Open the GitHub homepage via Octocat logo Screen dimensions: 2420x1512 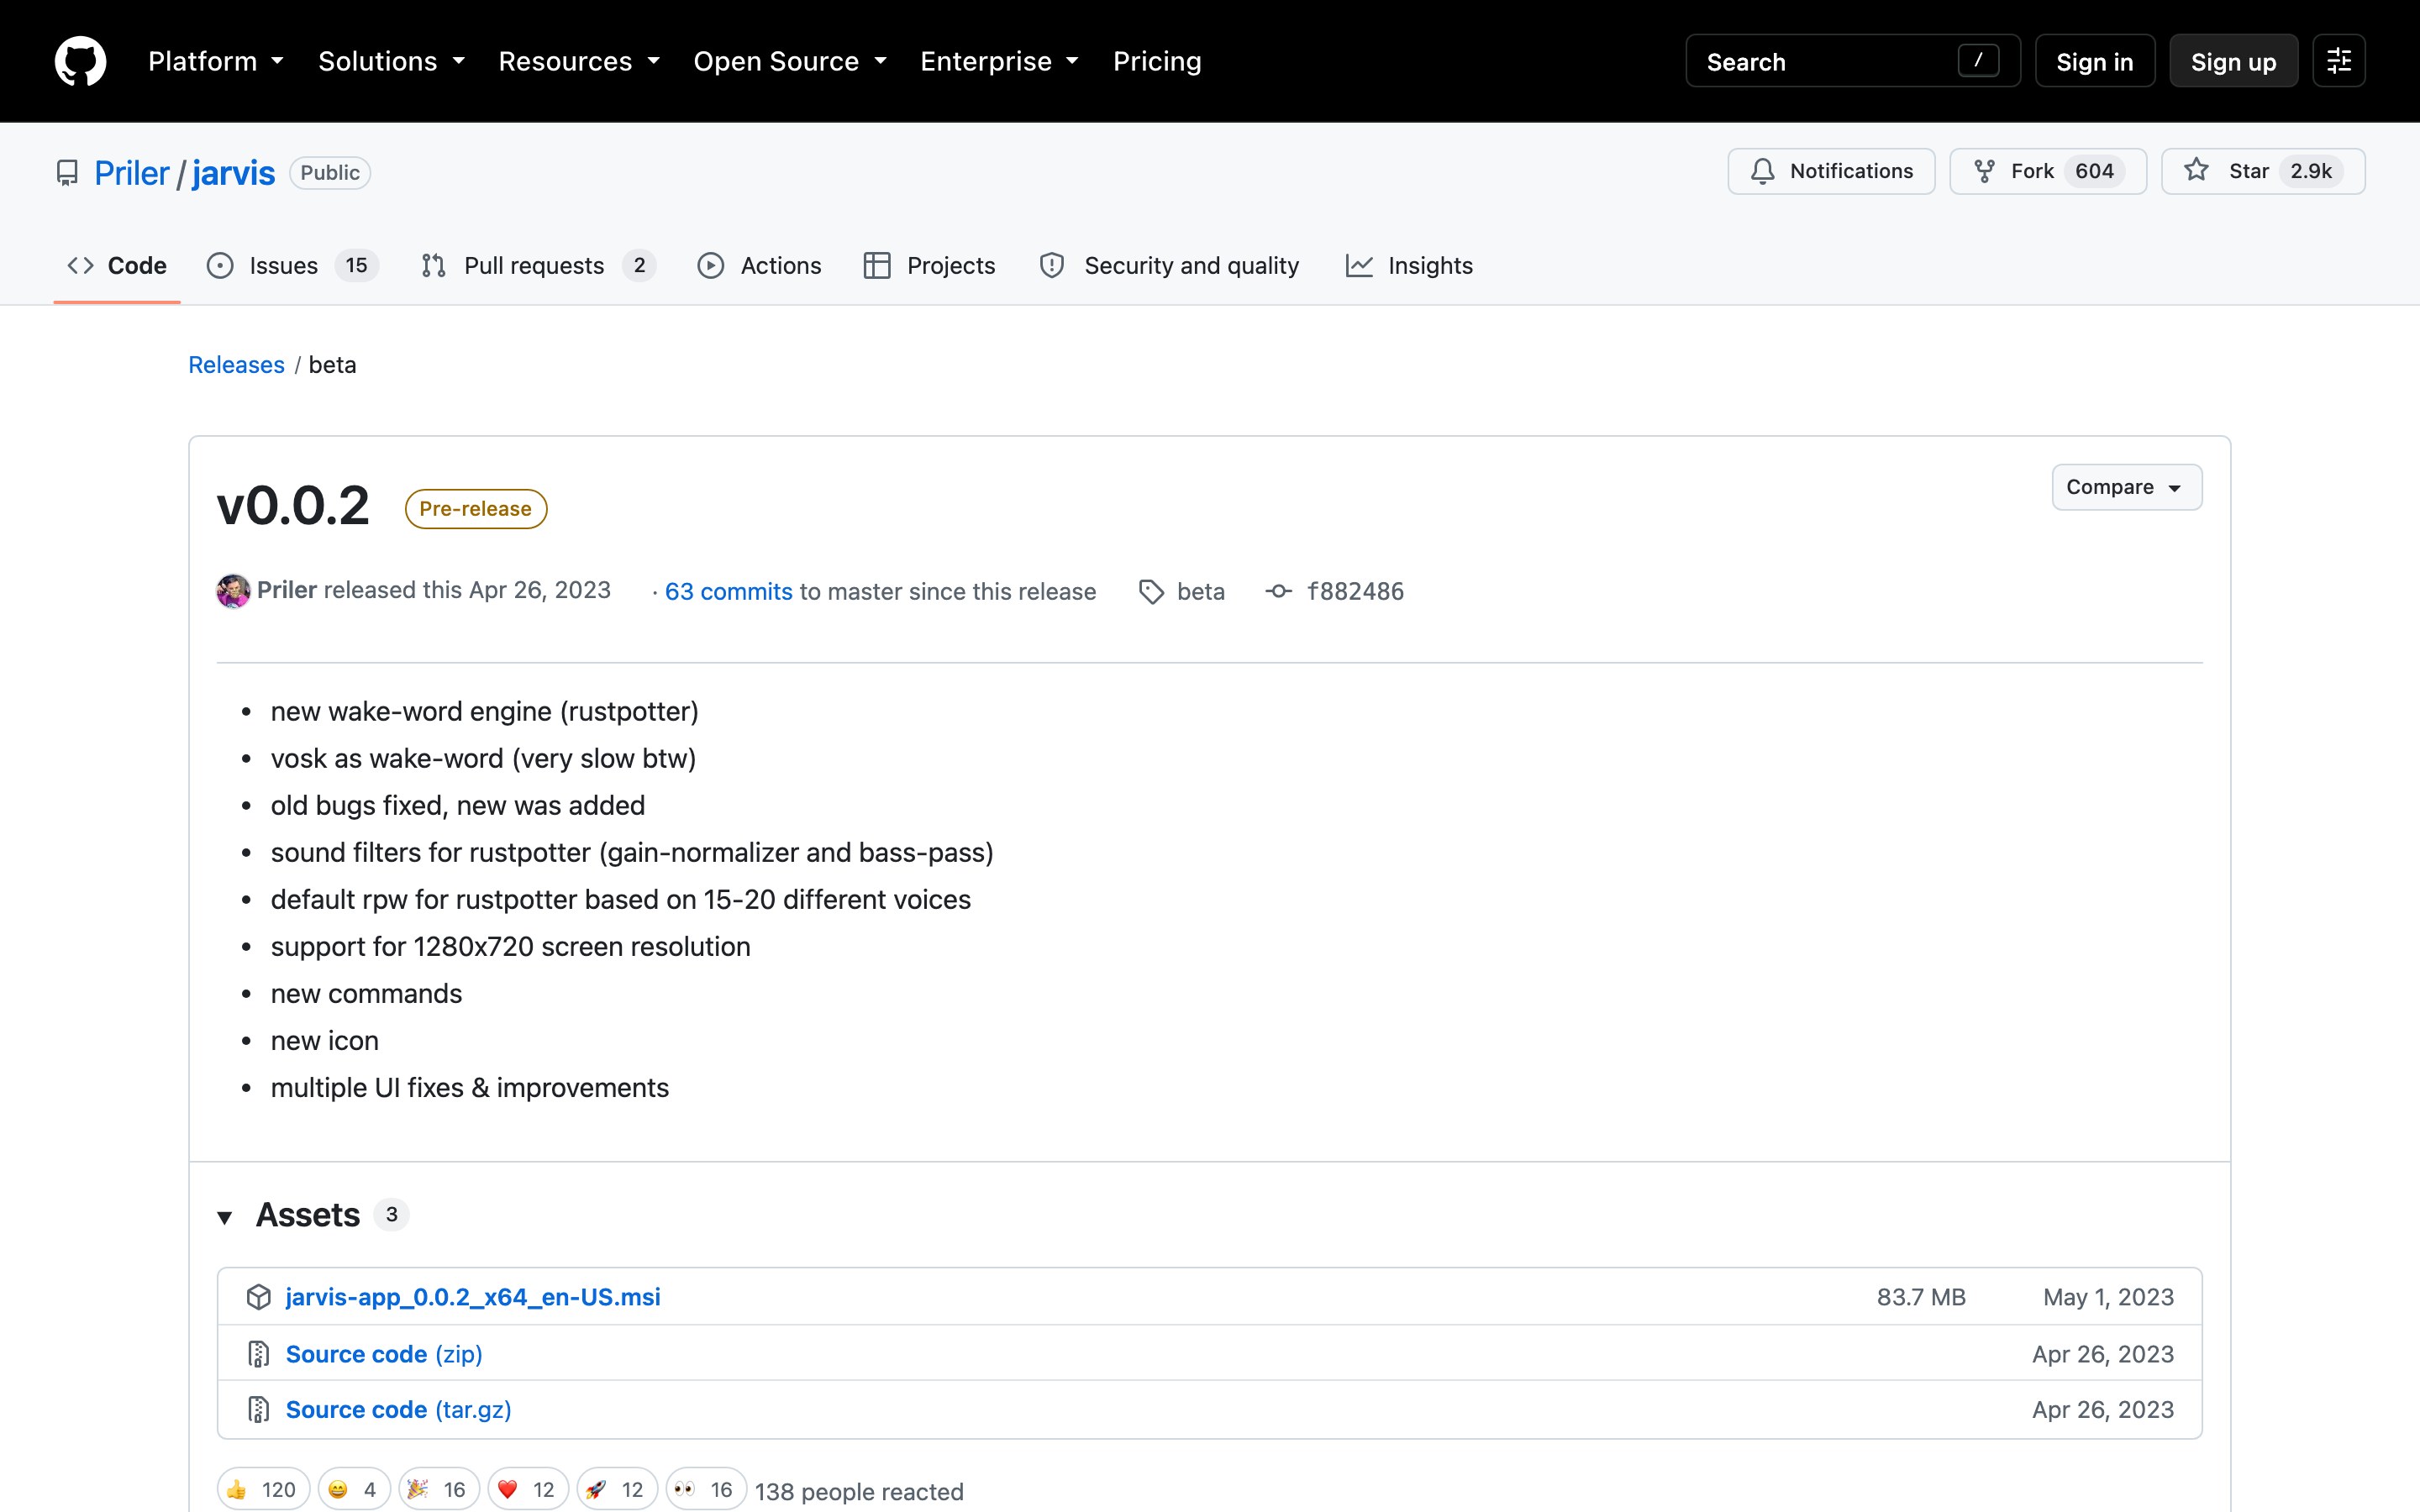80,61
